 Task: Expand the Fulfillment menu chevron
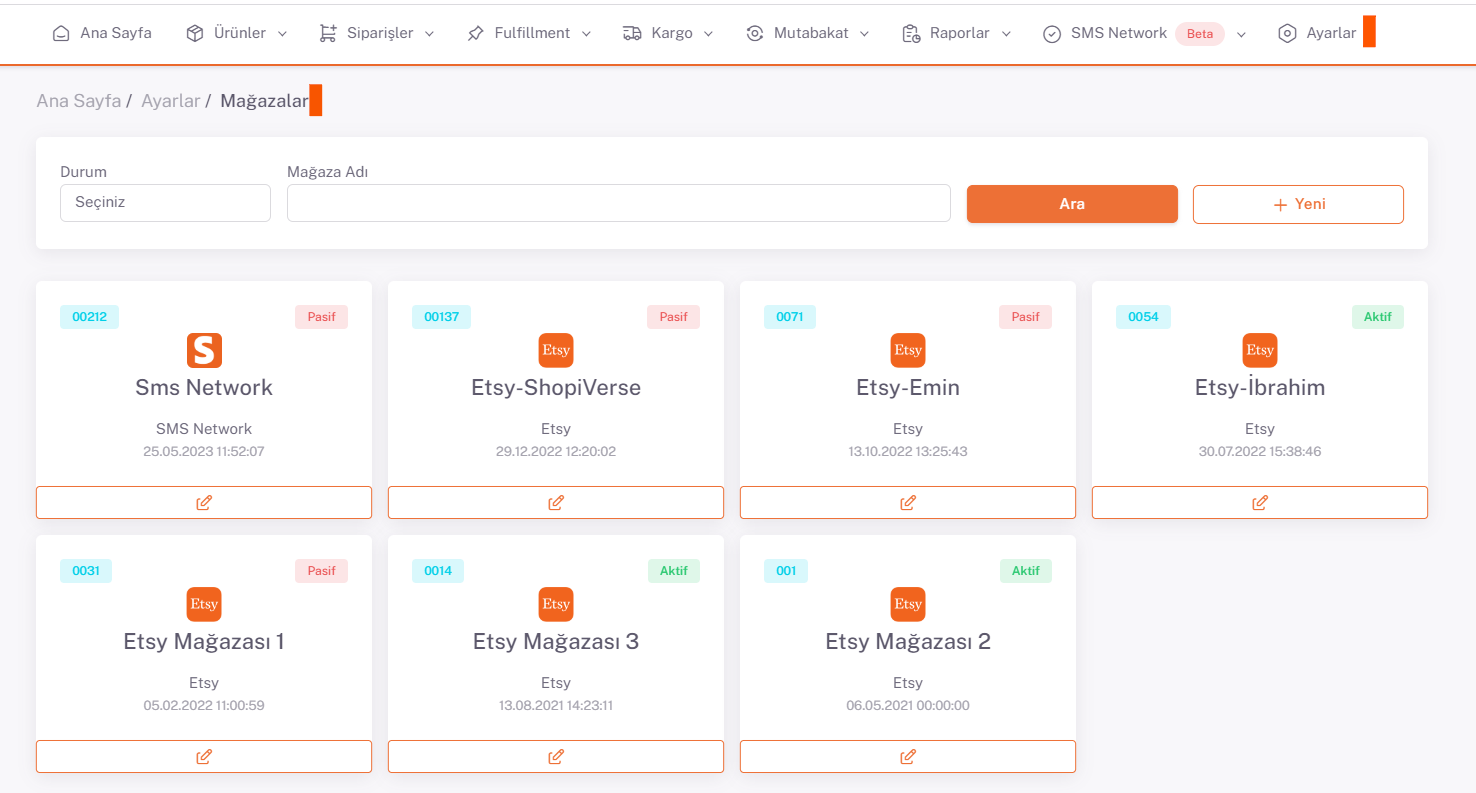click(586, 34)
